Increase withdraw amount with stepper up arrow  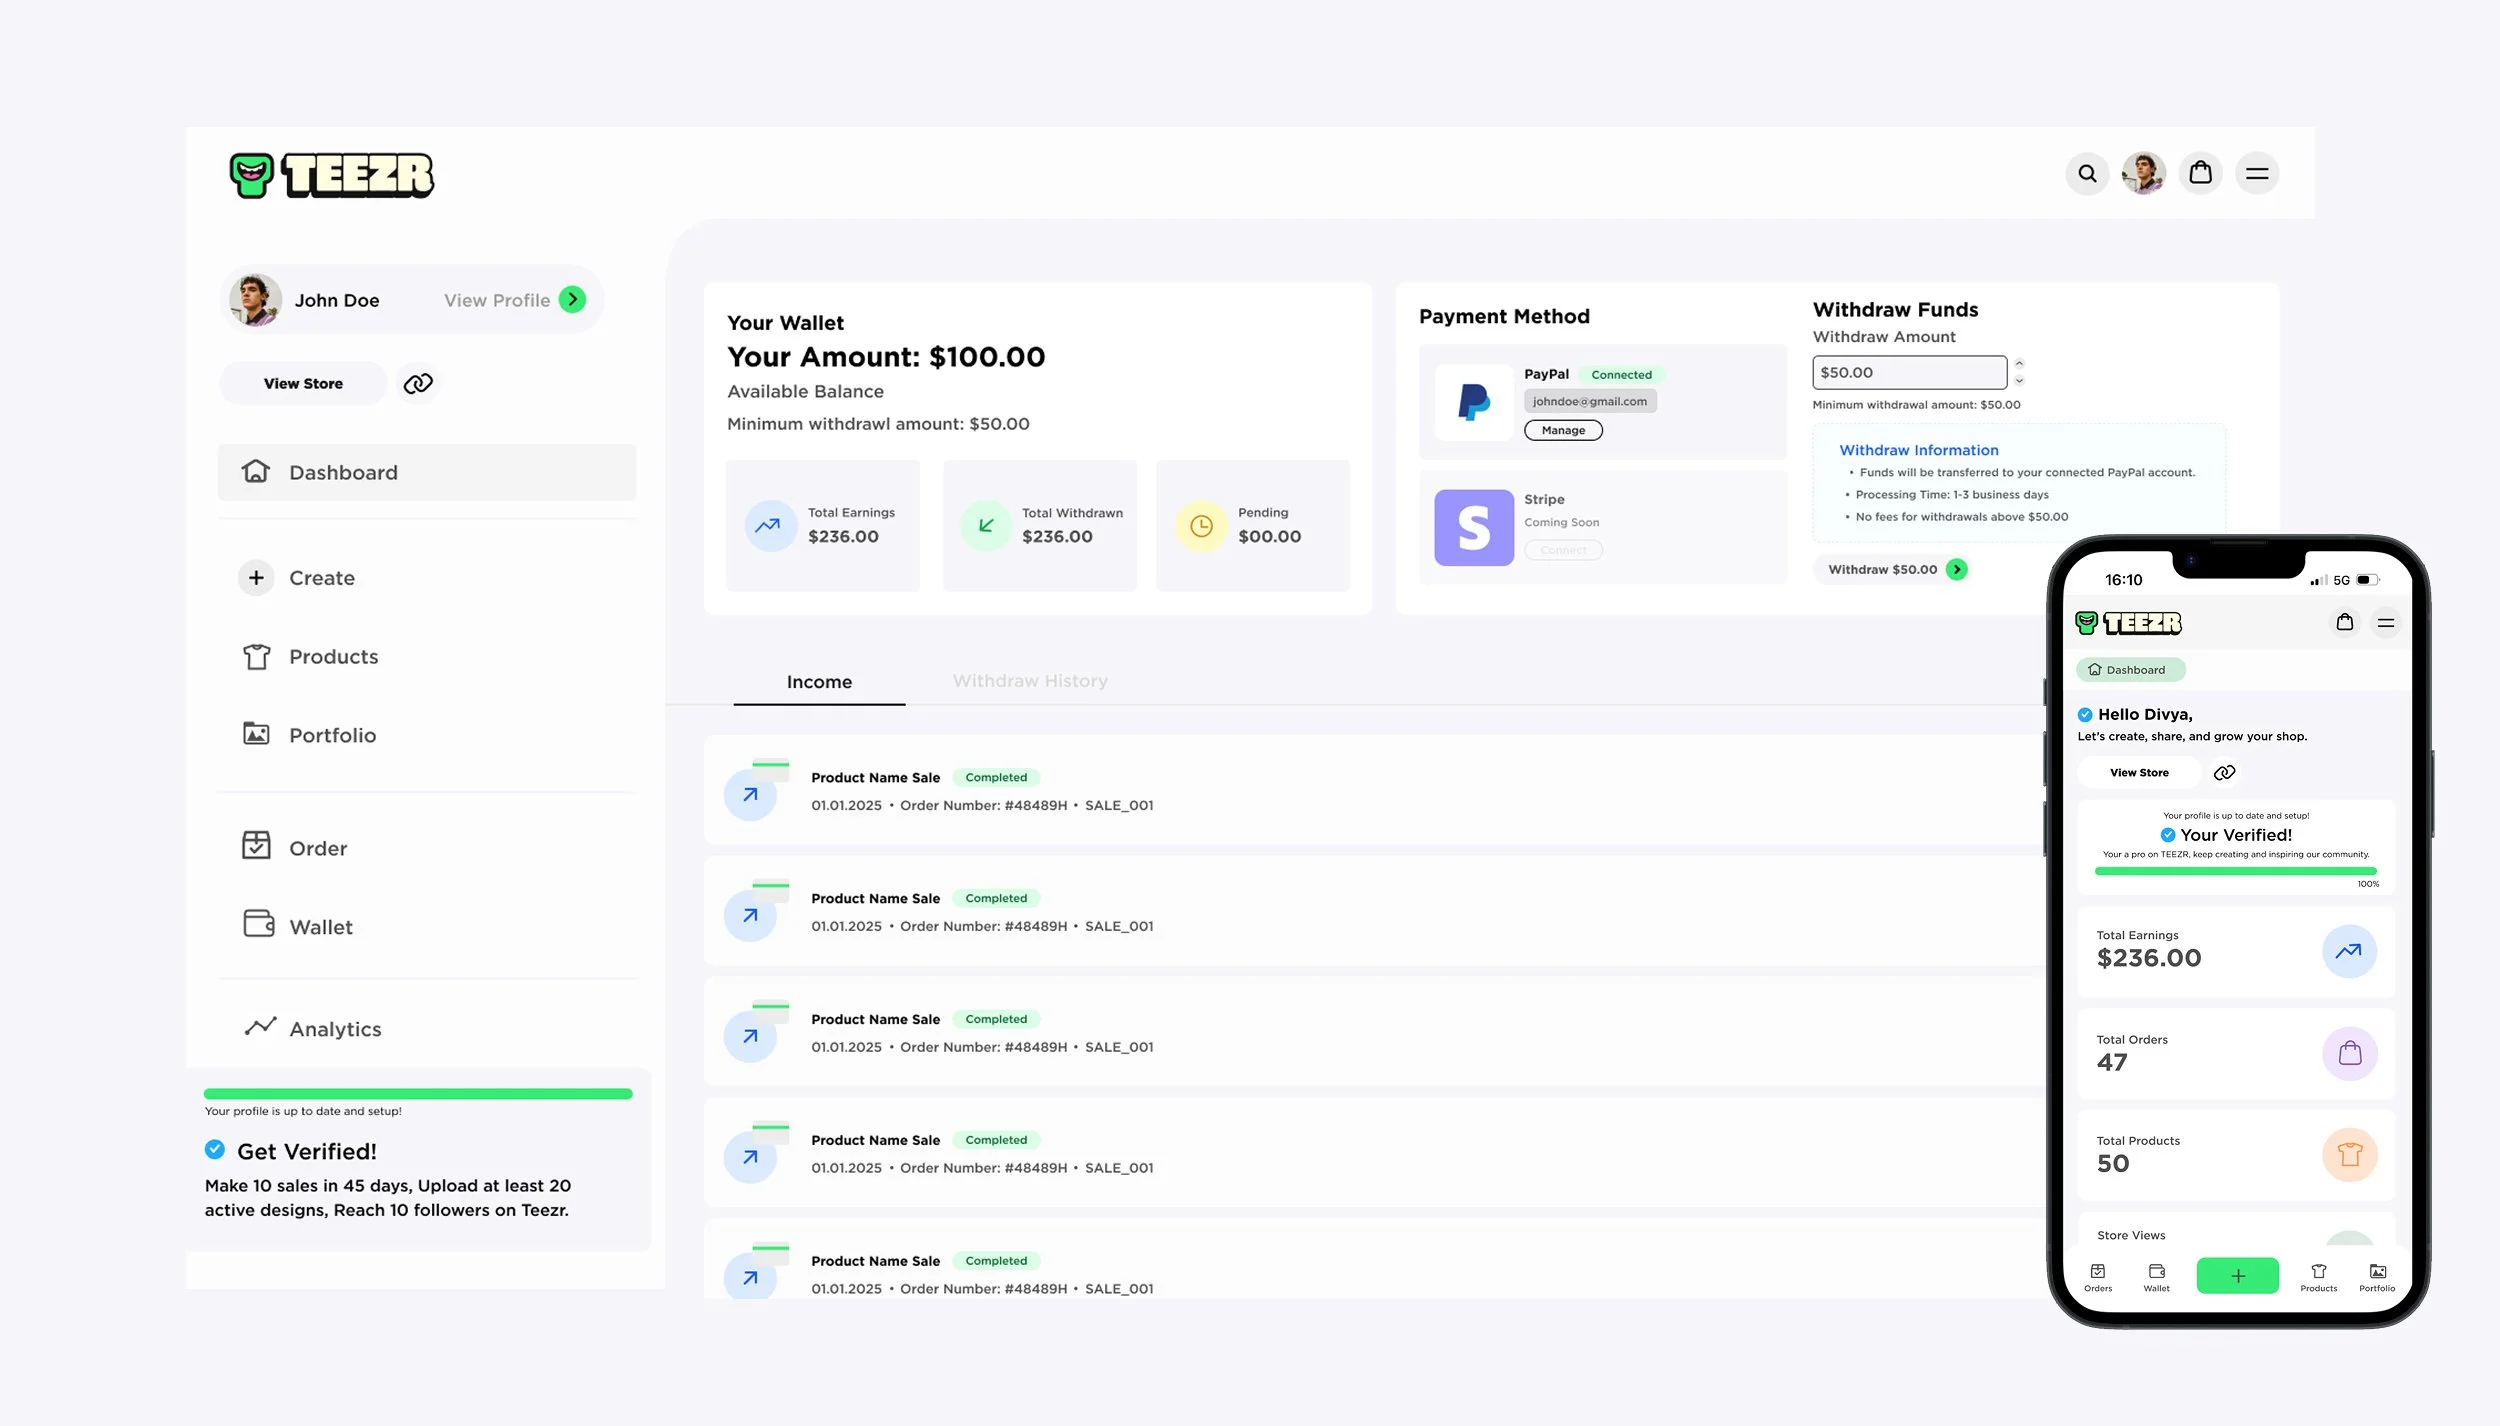(2019, 364)
